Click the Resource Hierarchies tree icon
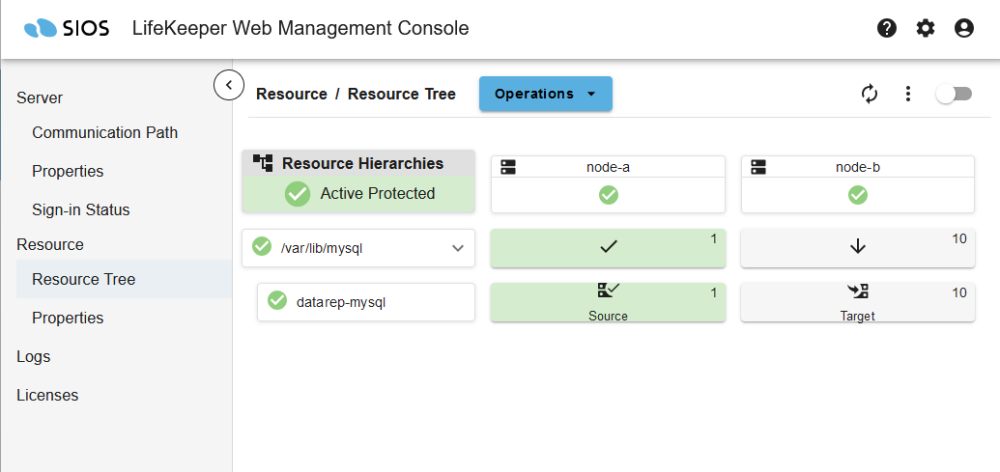Screen dimensions: 1000x472 (x=263, y=163)
